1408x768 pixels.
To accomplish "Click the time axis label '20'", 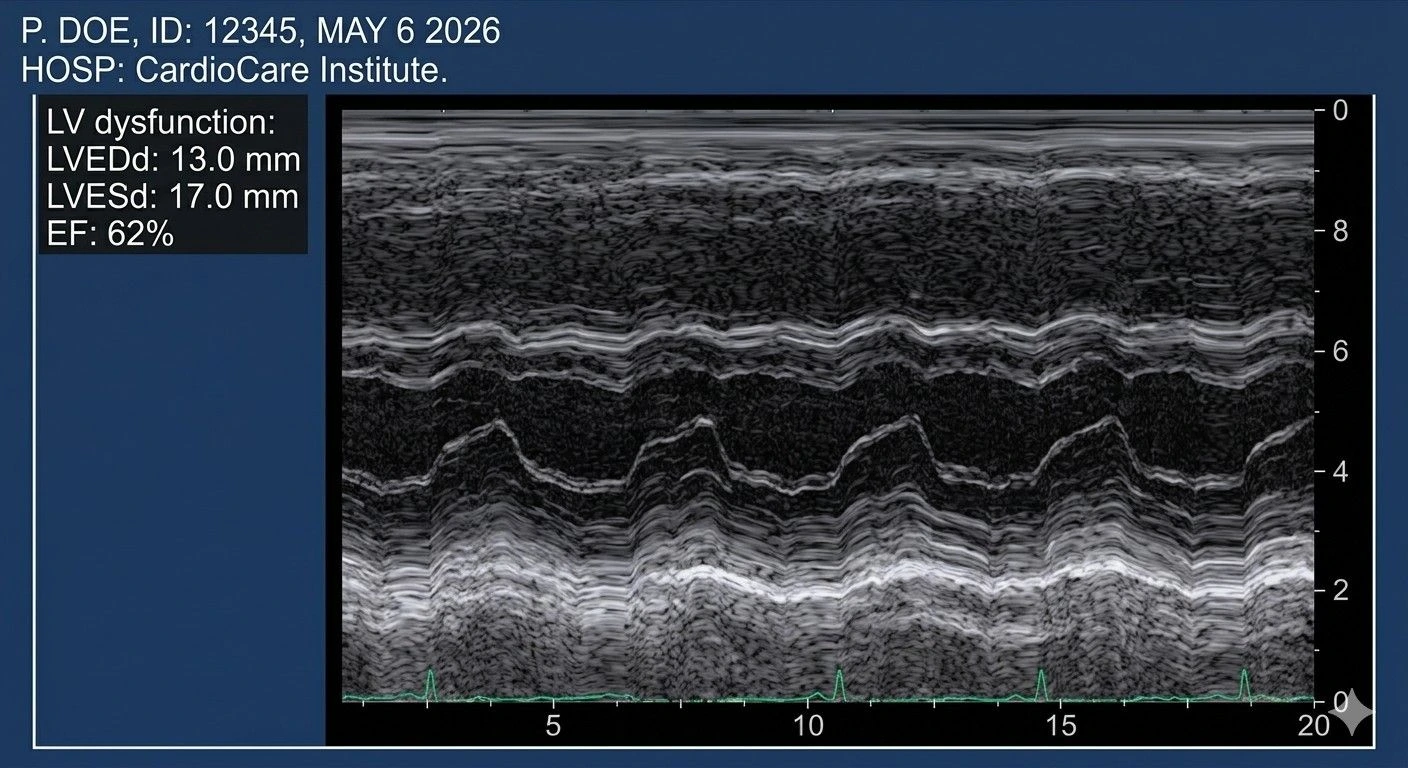I will (x=1316, y=726).
